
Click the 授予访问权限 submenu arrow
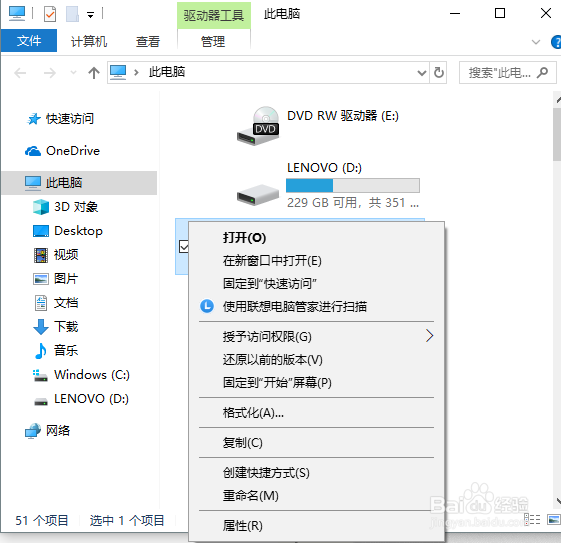pos(430,336)
